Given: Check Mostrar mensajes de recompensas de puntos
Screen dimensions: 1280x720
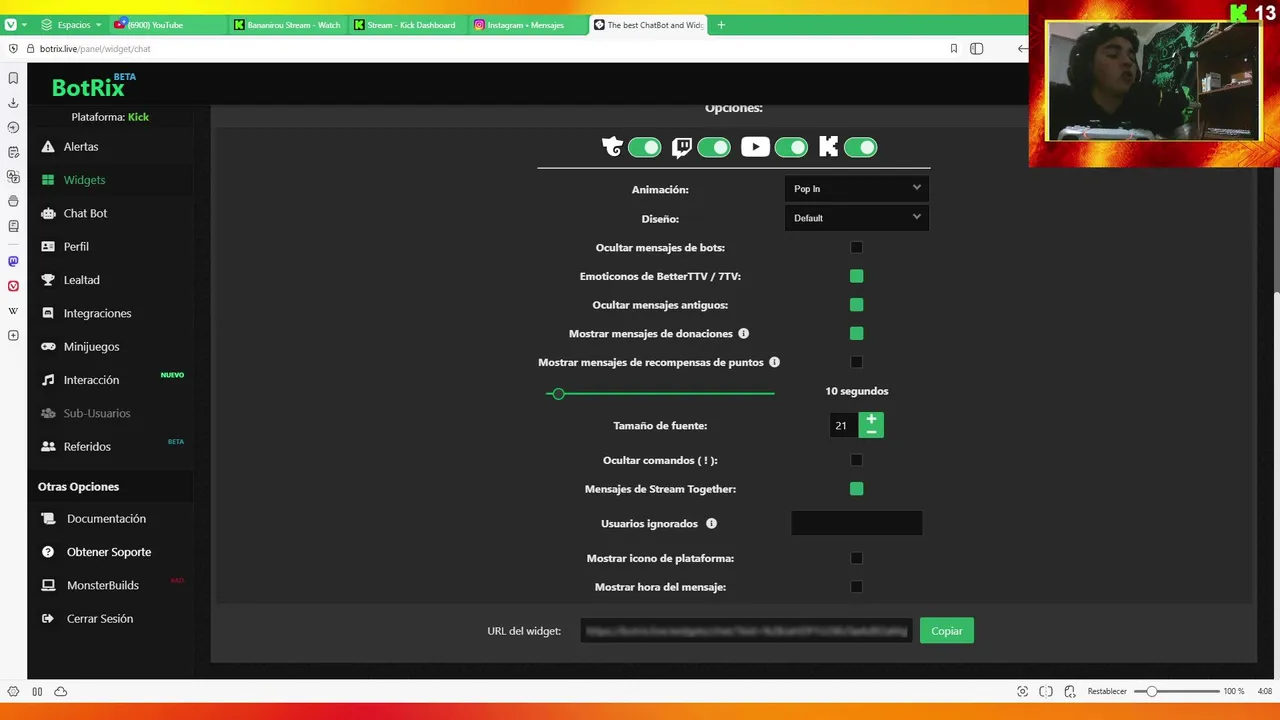Looking at the screenshot, I should click(x=856, y=362).
